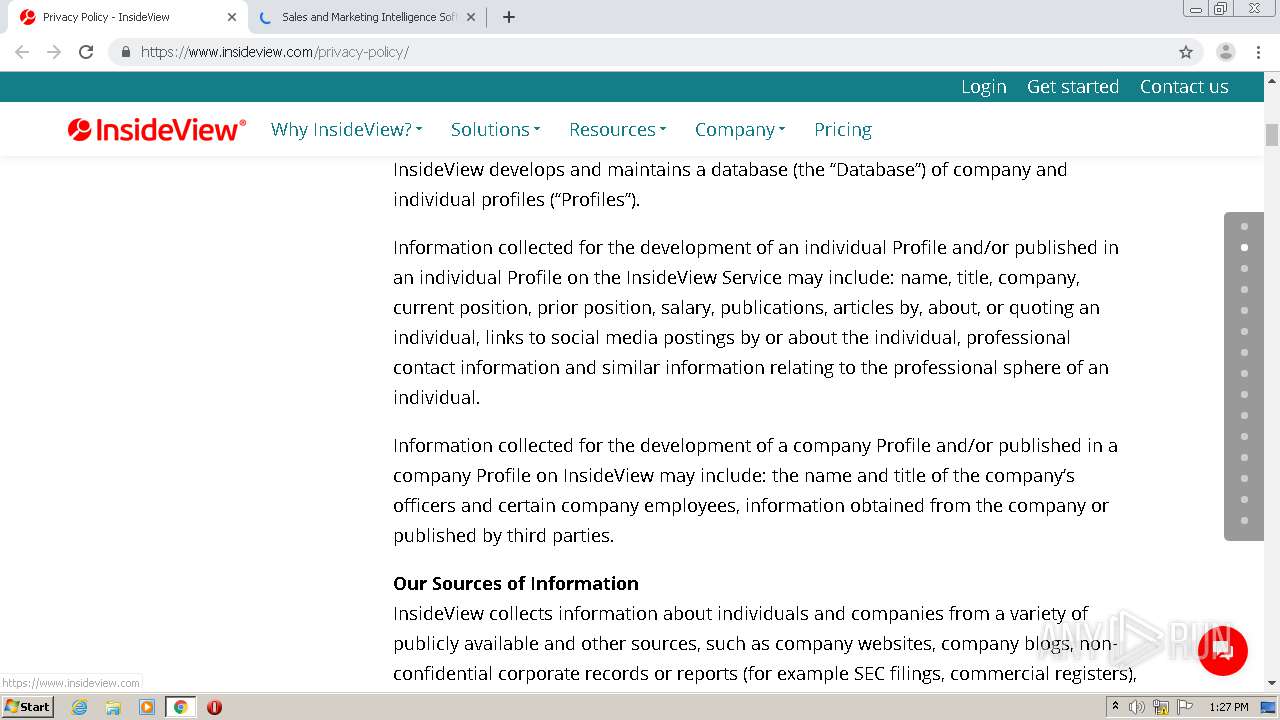Open the red chat bubble widget
1280x720 pixels.
pyautogui.click(x=1222, y=651)
